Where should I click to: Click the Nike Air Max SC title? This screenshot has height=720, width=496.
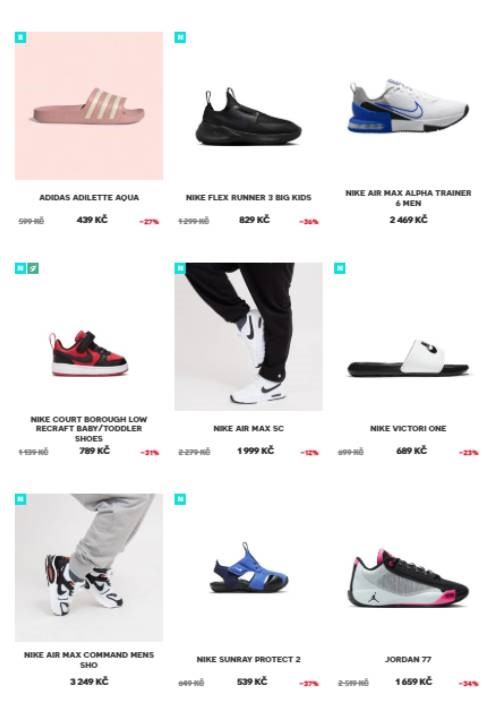[x=248, y=428]
